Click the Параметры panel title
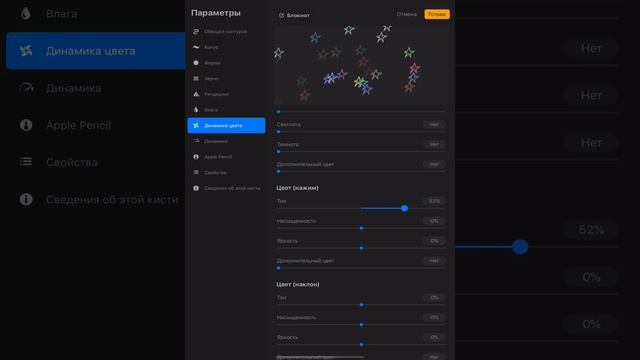Image resolution: width=640 pixels, height=360 pixels. click(x=216, y=13)
